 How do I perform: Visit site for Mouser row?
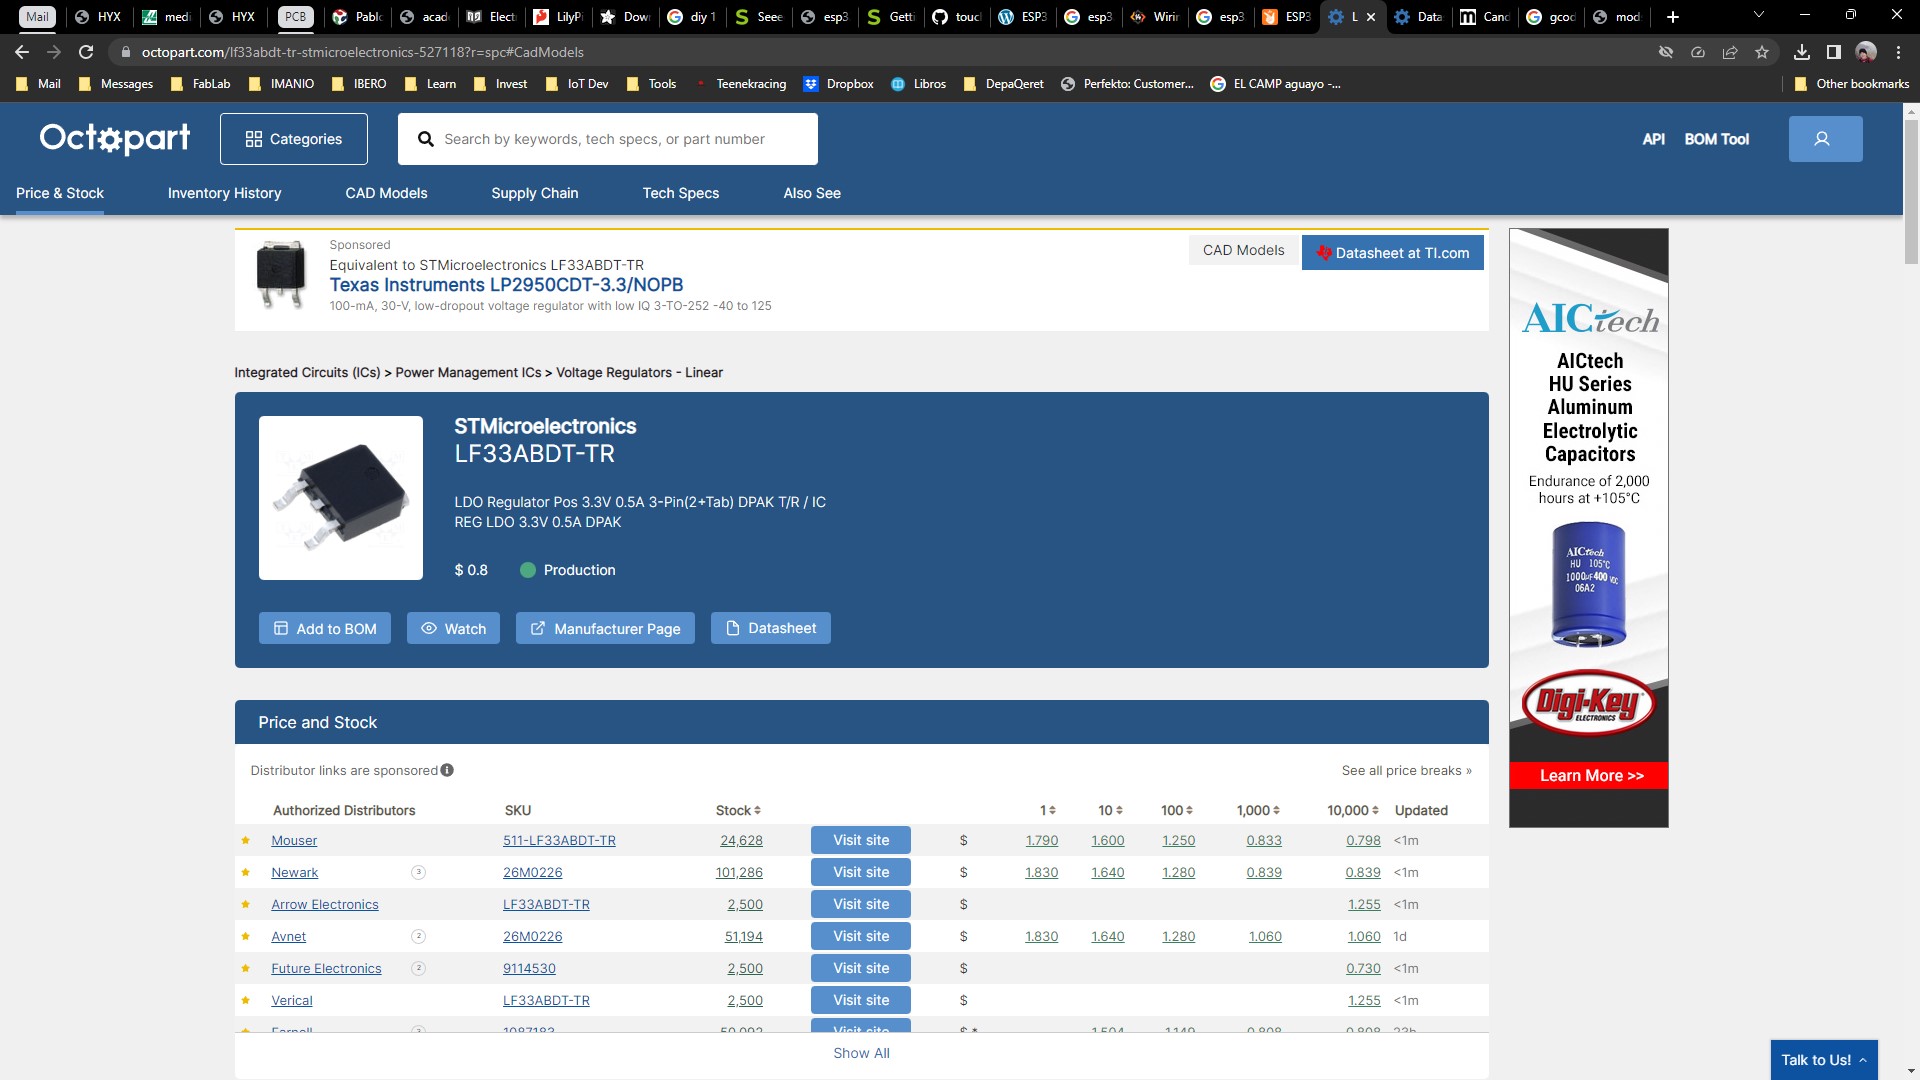click(861, 840)
